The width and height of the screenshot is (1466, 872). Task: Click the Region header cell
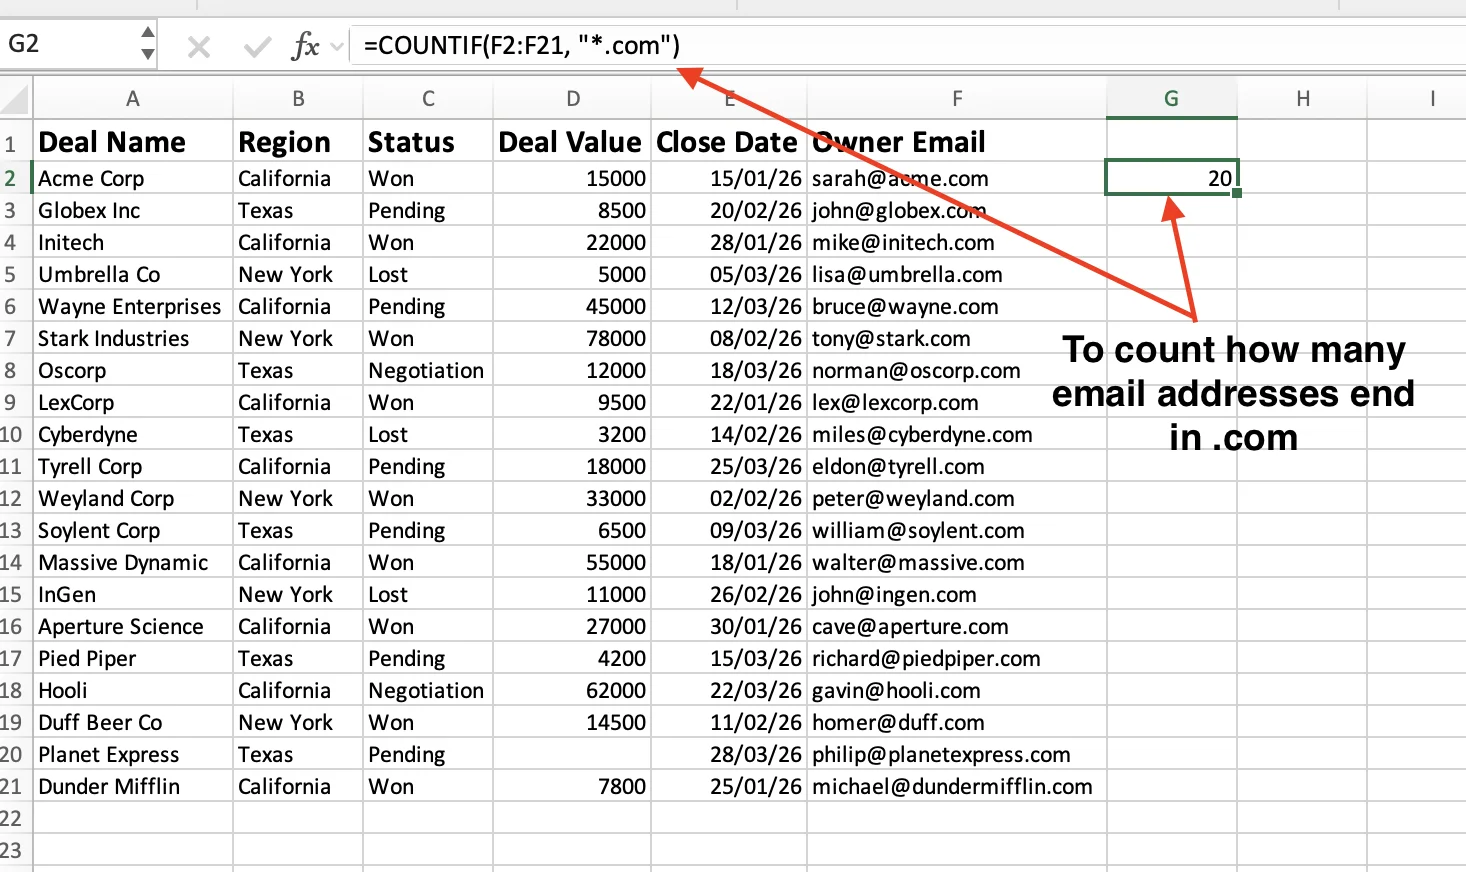coord(298,142)
